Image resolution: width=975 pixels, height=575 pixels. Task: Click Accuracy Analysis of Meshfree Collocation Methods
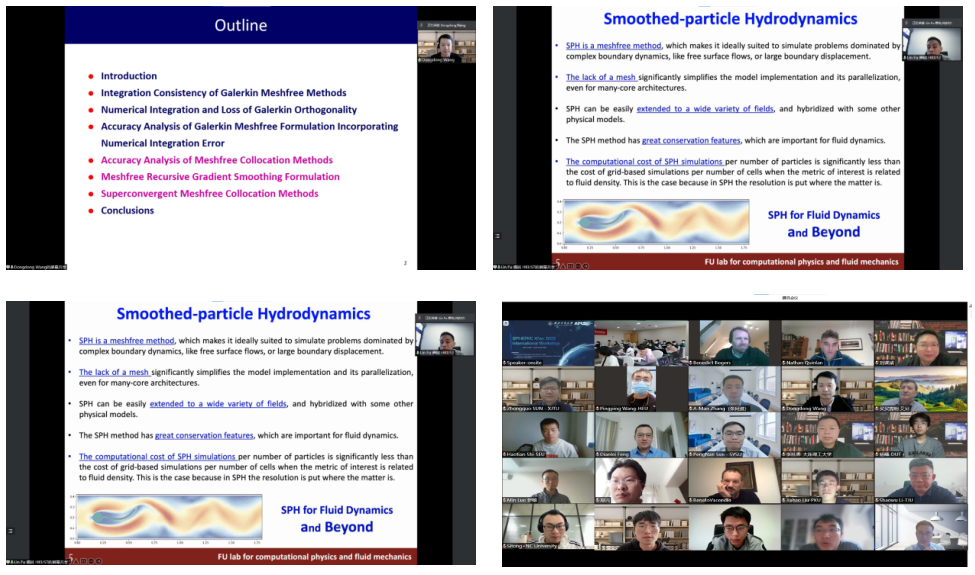coord(216,160)
